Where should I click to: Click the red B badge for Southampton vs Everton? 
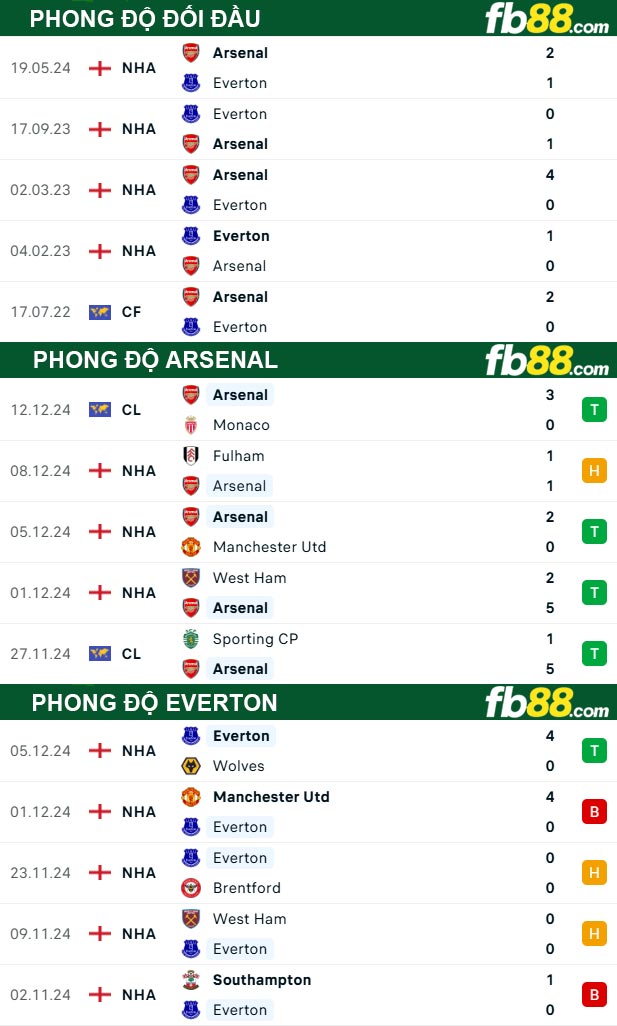tap(594, 995)
